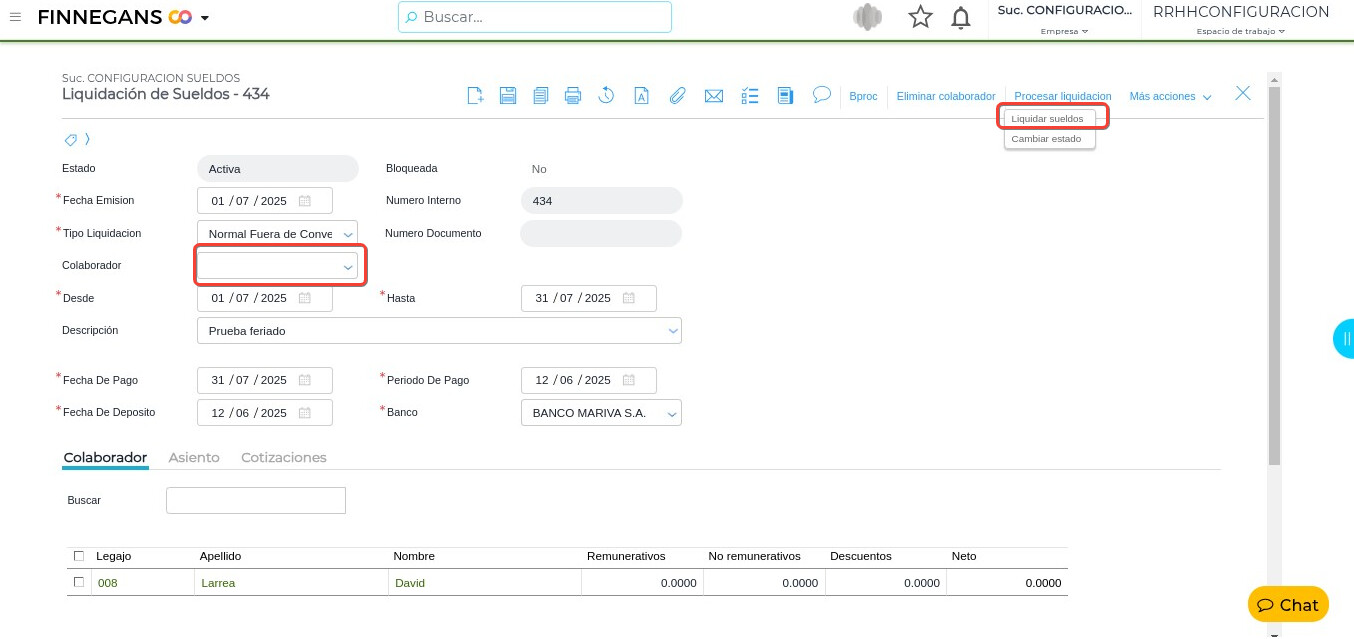Click the document with letter A icon
This screenshot has height=639, width=1354.
tap(642, 96)
